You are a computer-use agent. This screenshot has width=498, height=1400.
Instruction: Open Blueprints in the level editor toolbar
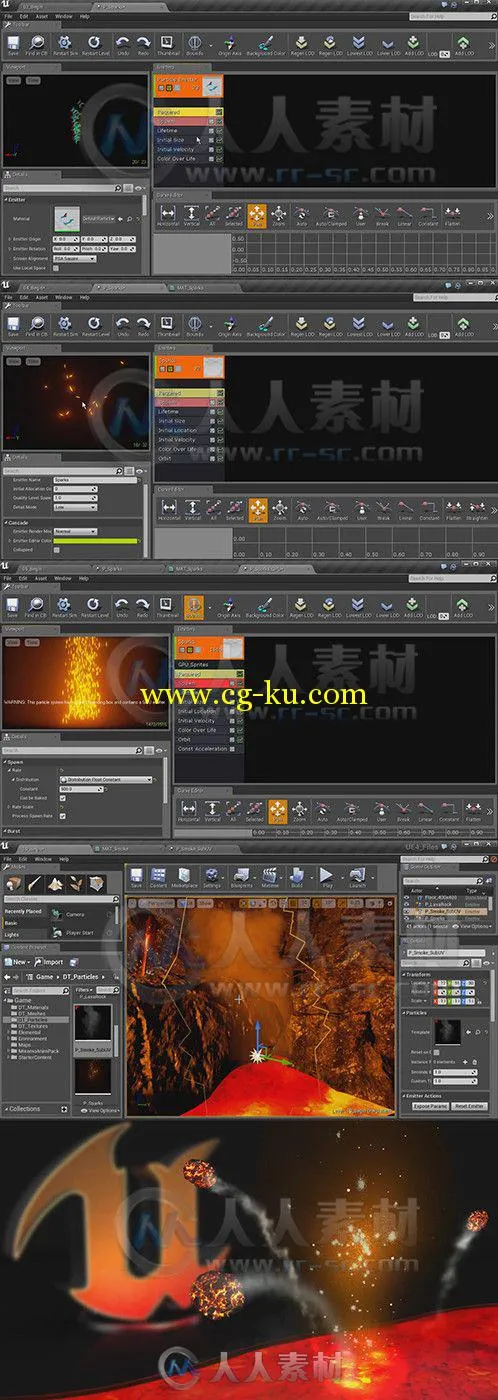tap(241, 875)
